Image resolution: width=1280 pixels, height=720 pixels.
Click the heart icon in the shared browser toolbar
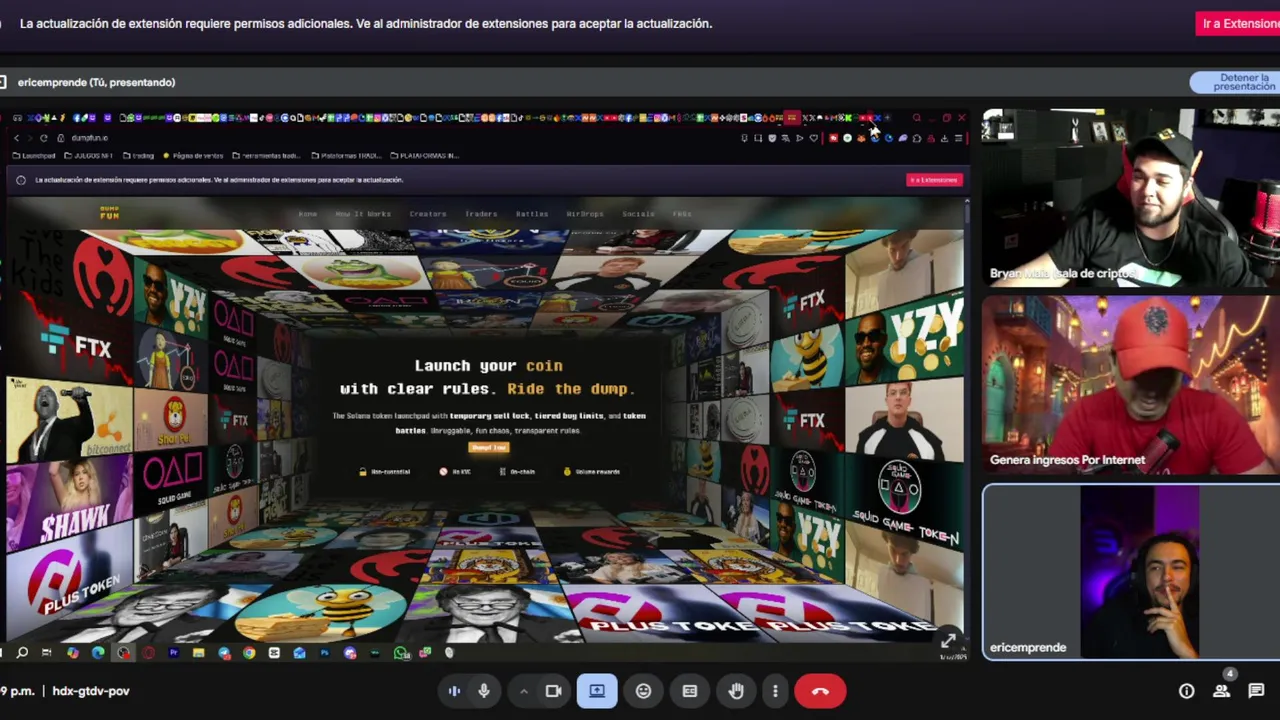[813, 138]
